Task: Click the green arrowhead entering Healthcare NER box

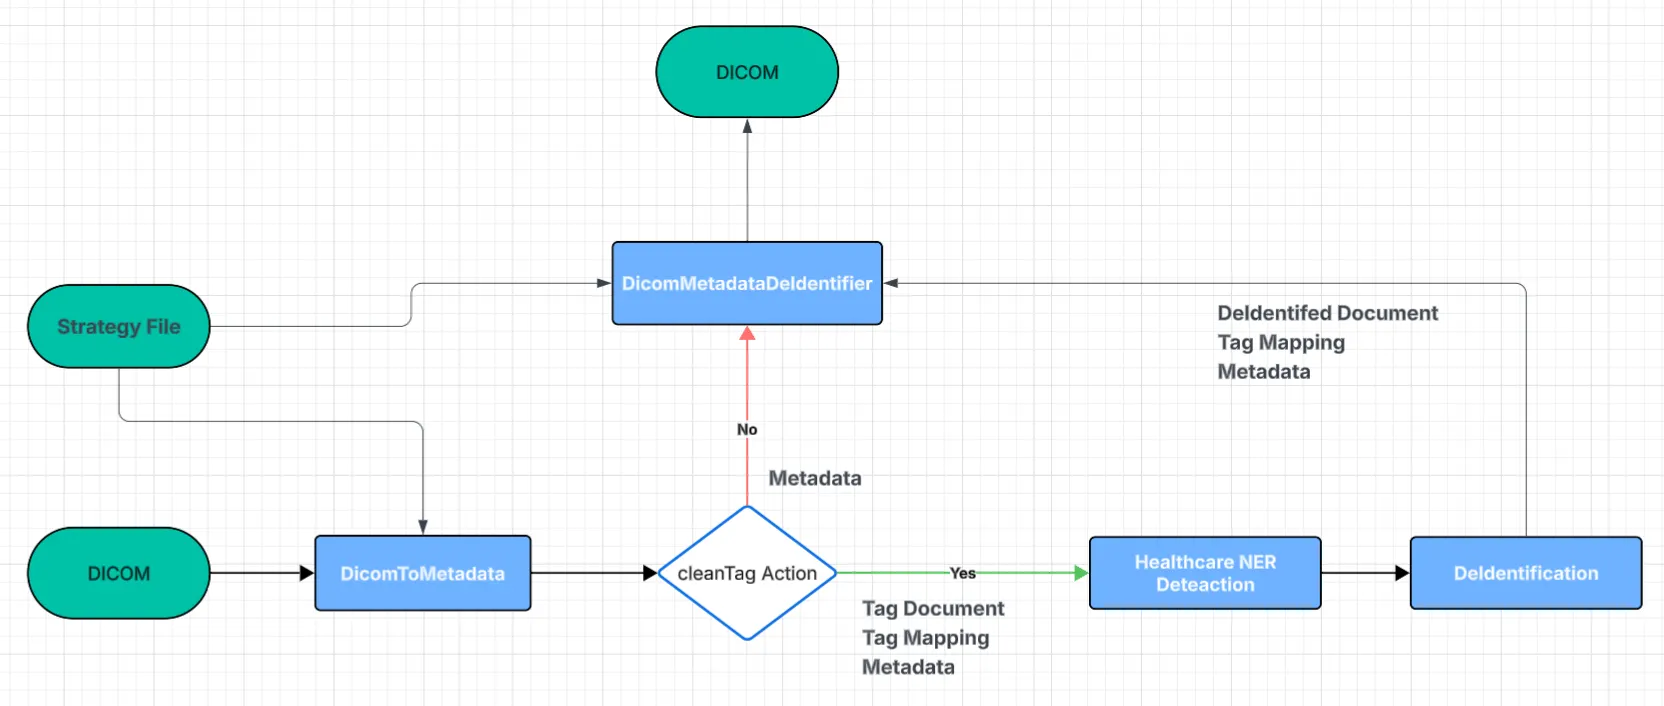Action: pyautogui.click(x=1081, y=573)
